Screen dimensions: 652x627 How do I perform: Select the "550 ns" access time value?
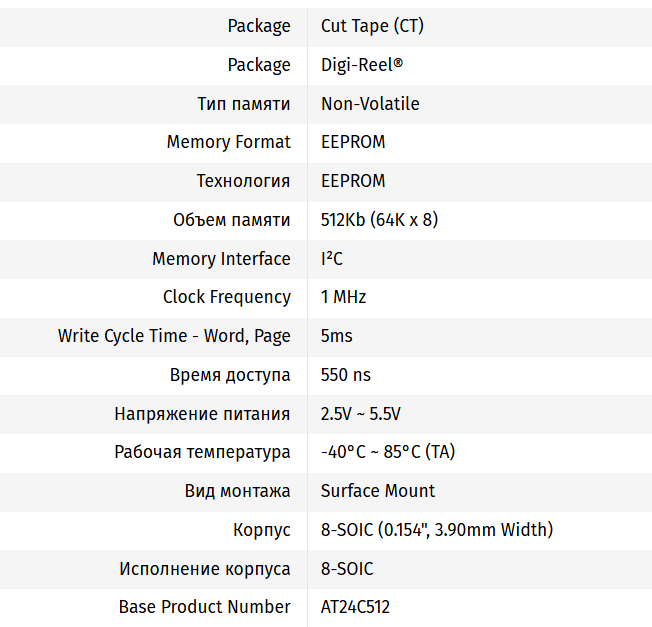(346, 375)
